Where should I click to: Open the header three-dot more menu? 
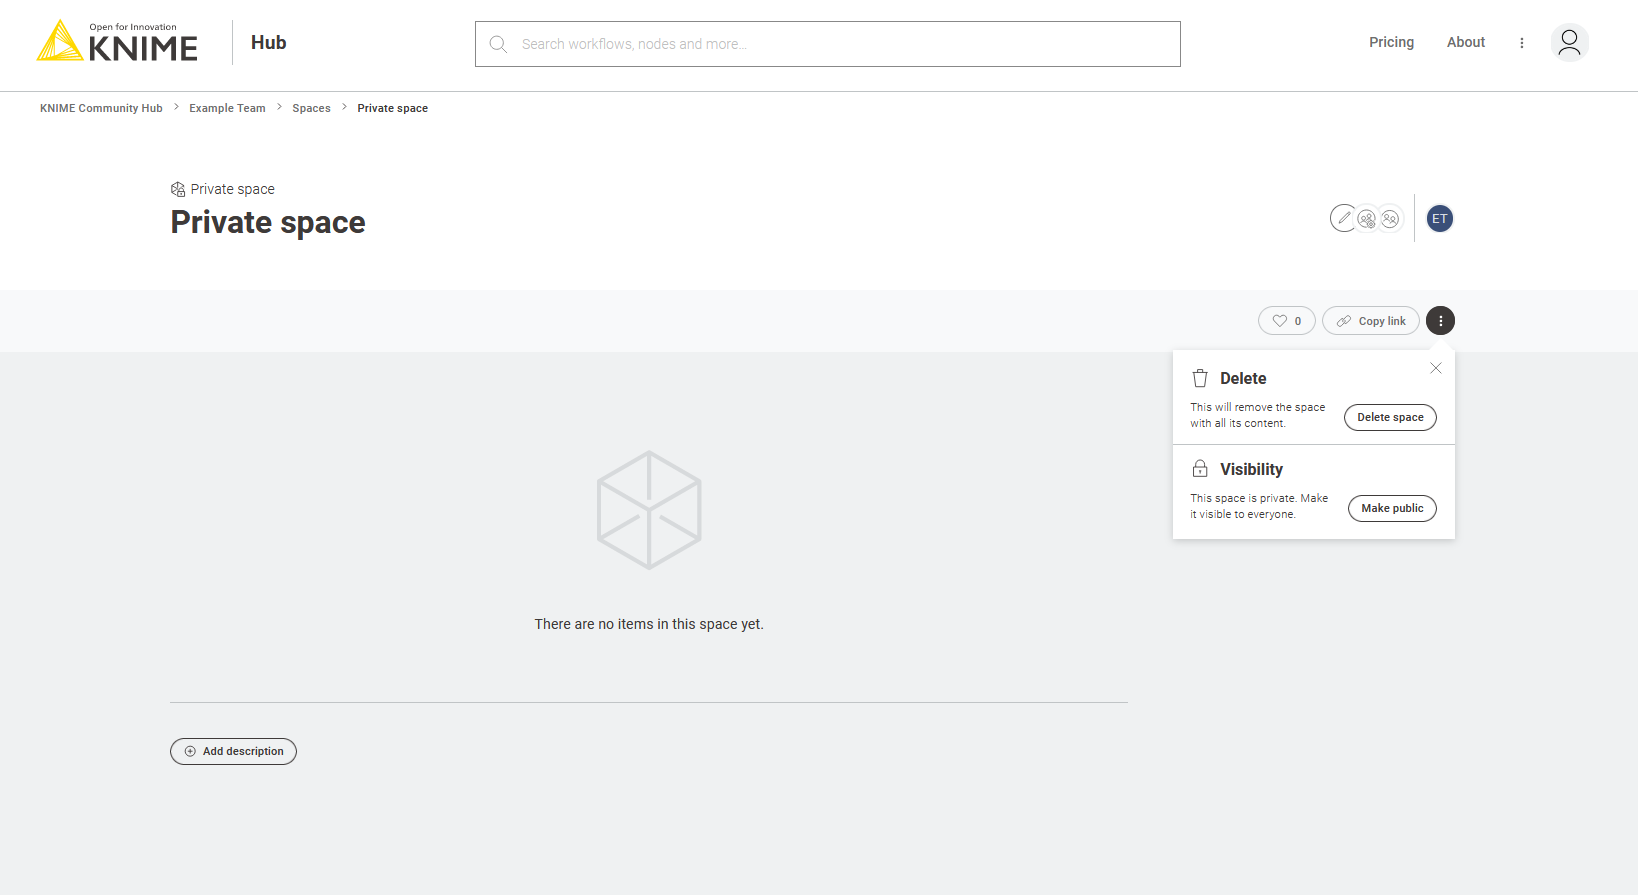(x=1521, y=43)
